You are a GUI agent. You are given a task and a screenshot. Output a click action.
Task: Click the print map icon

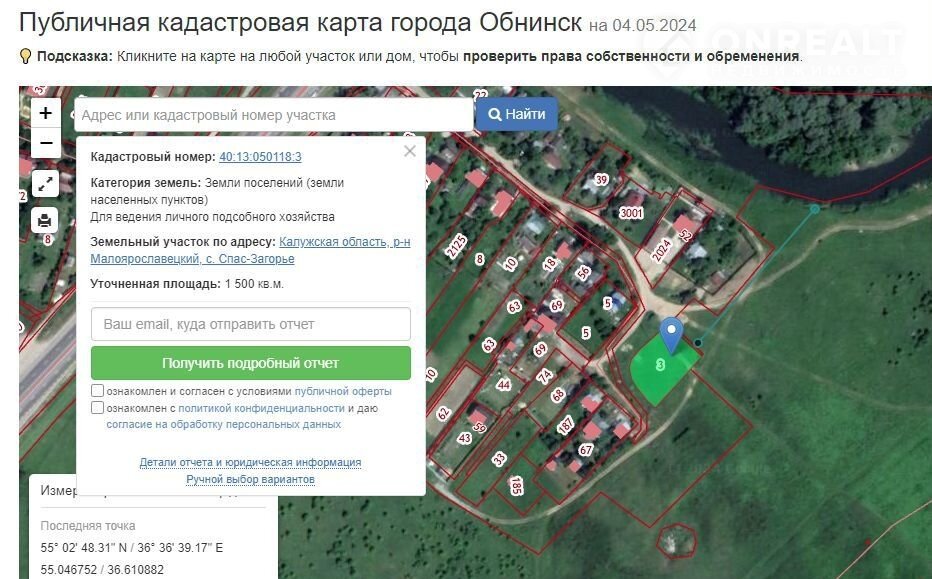tap(45, 221)
